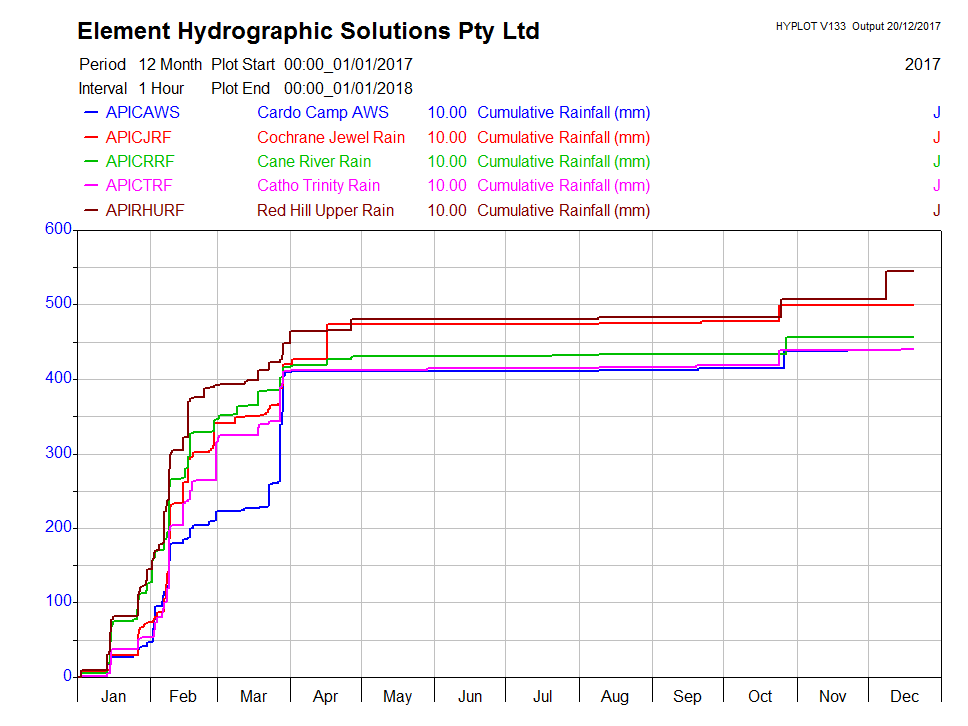The height and width of the screenshot is (726, 968).
Task: Select the Cardo Camp AWS station name
Action: pos(322,113)
